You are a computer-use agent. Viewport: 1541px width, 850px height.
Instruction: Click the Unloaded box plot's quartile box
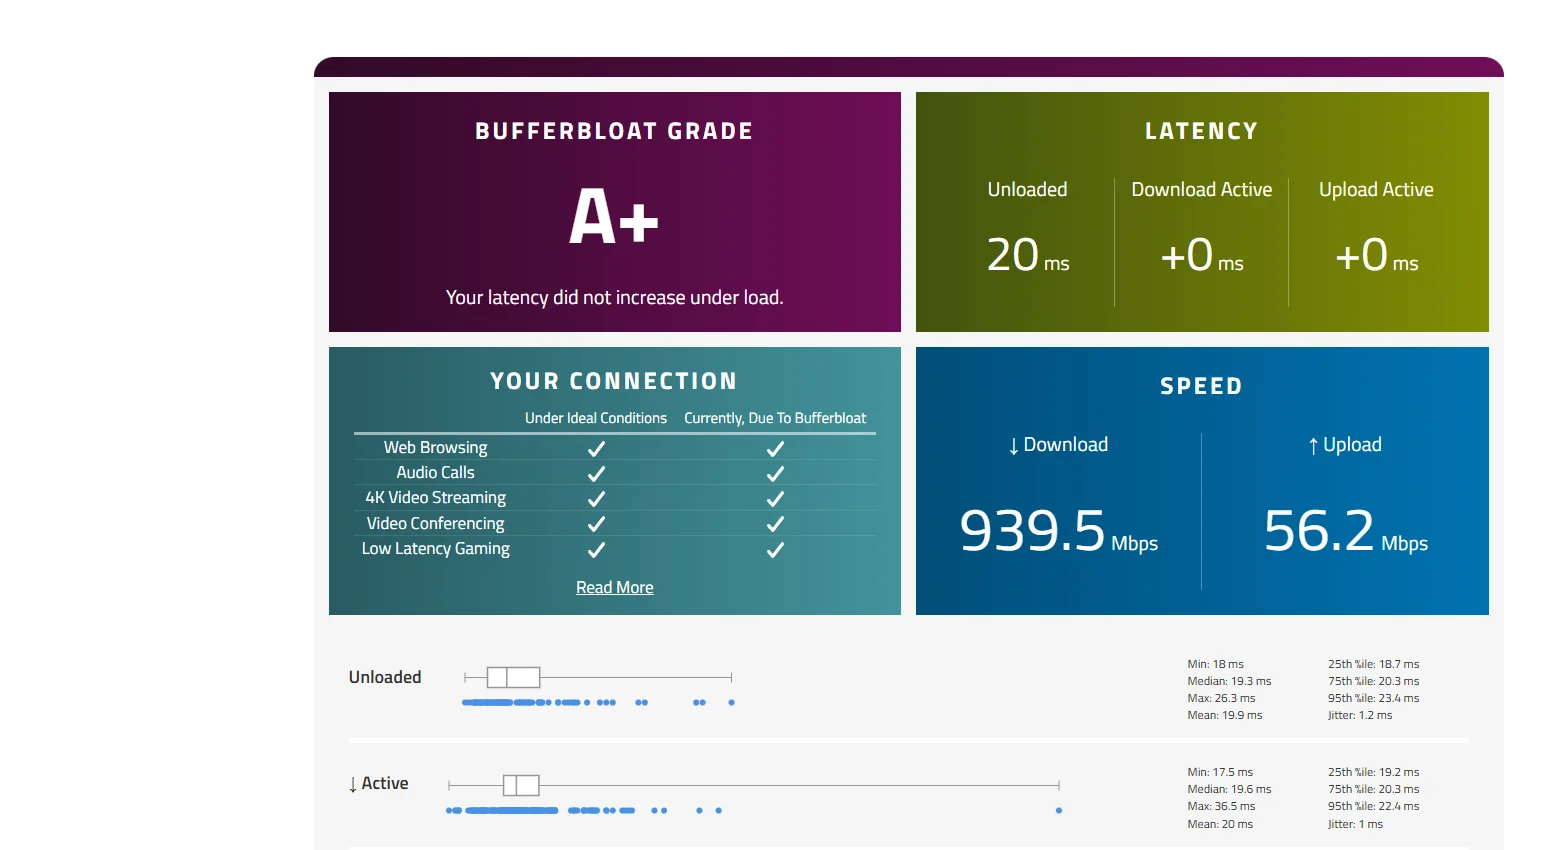tap(513, 677)
